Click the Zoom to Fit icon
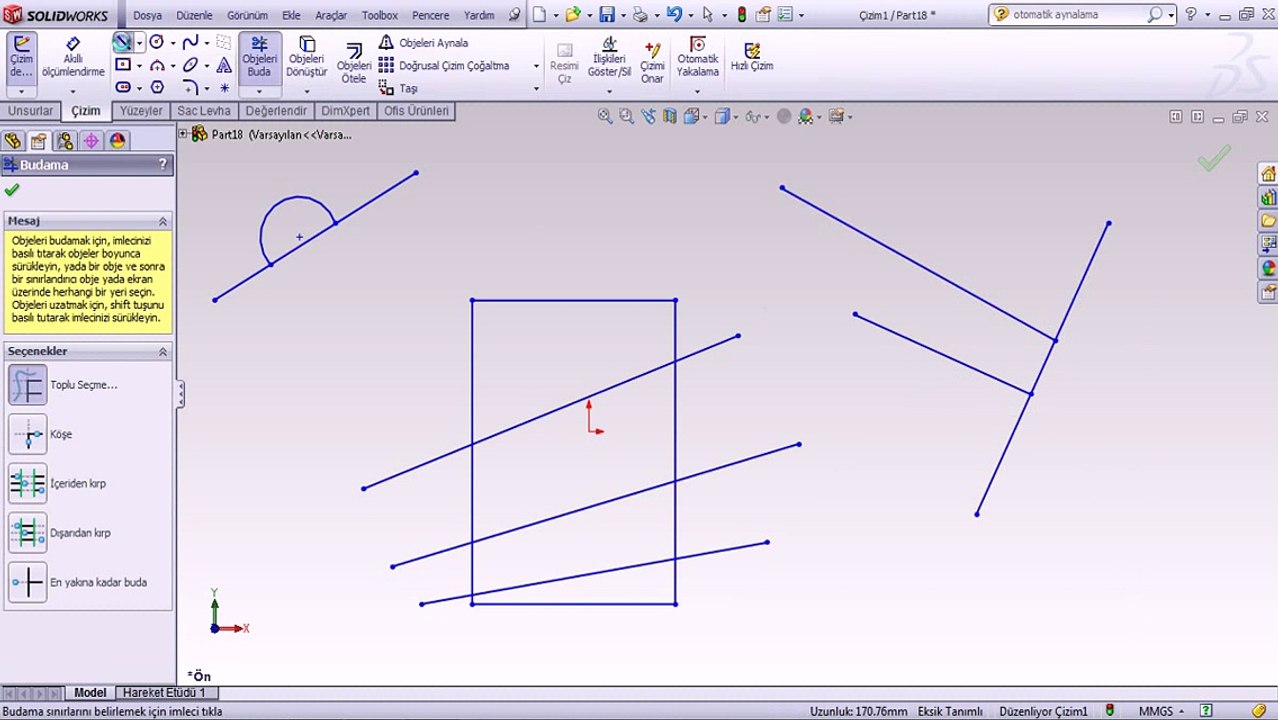This screenshot has height=720, width=1278. click(605, 116)
